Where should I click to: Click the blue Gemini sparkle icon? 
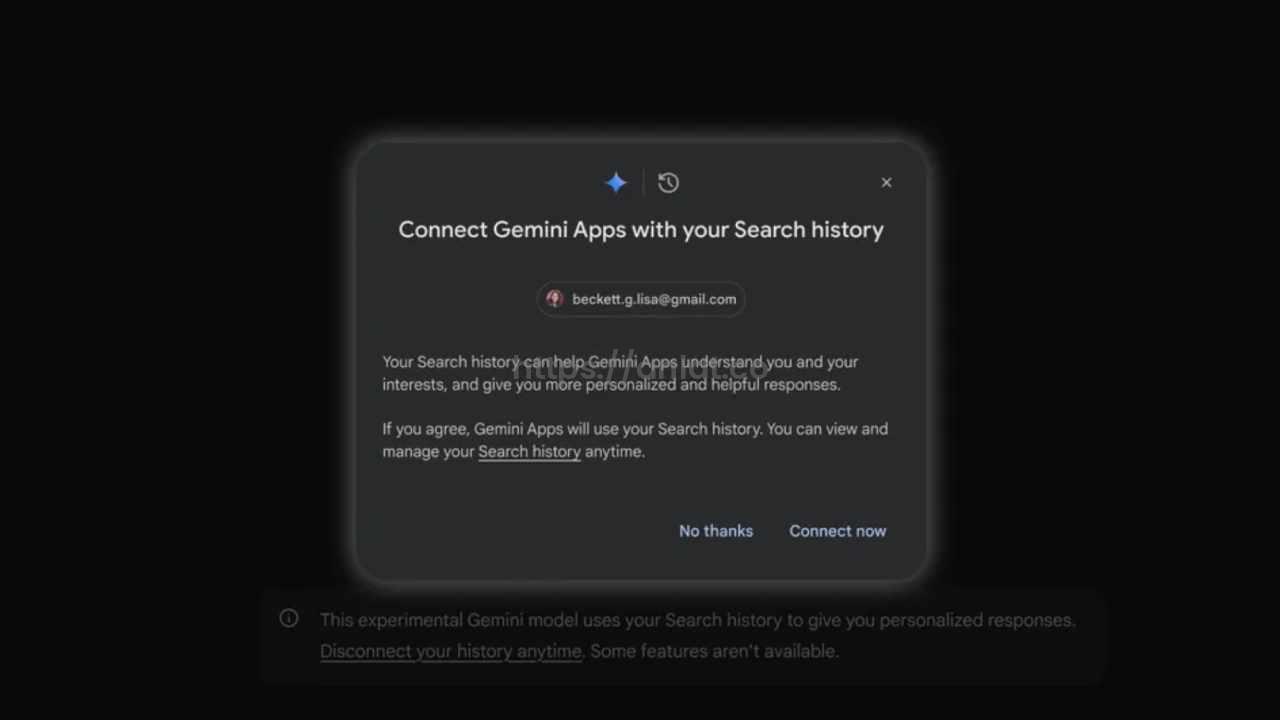point(616,182)
